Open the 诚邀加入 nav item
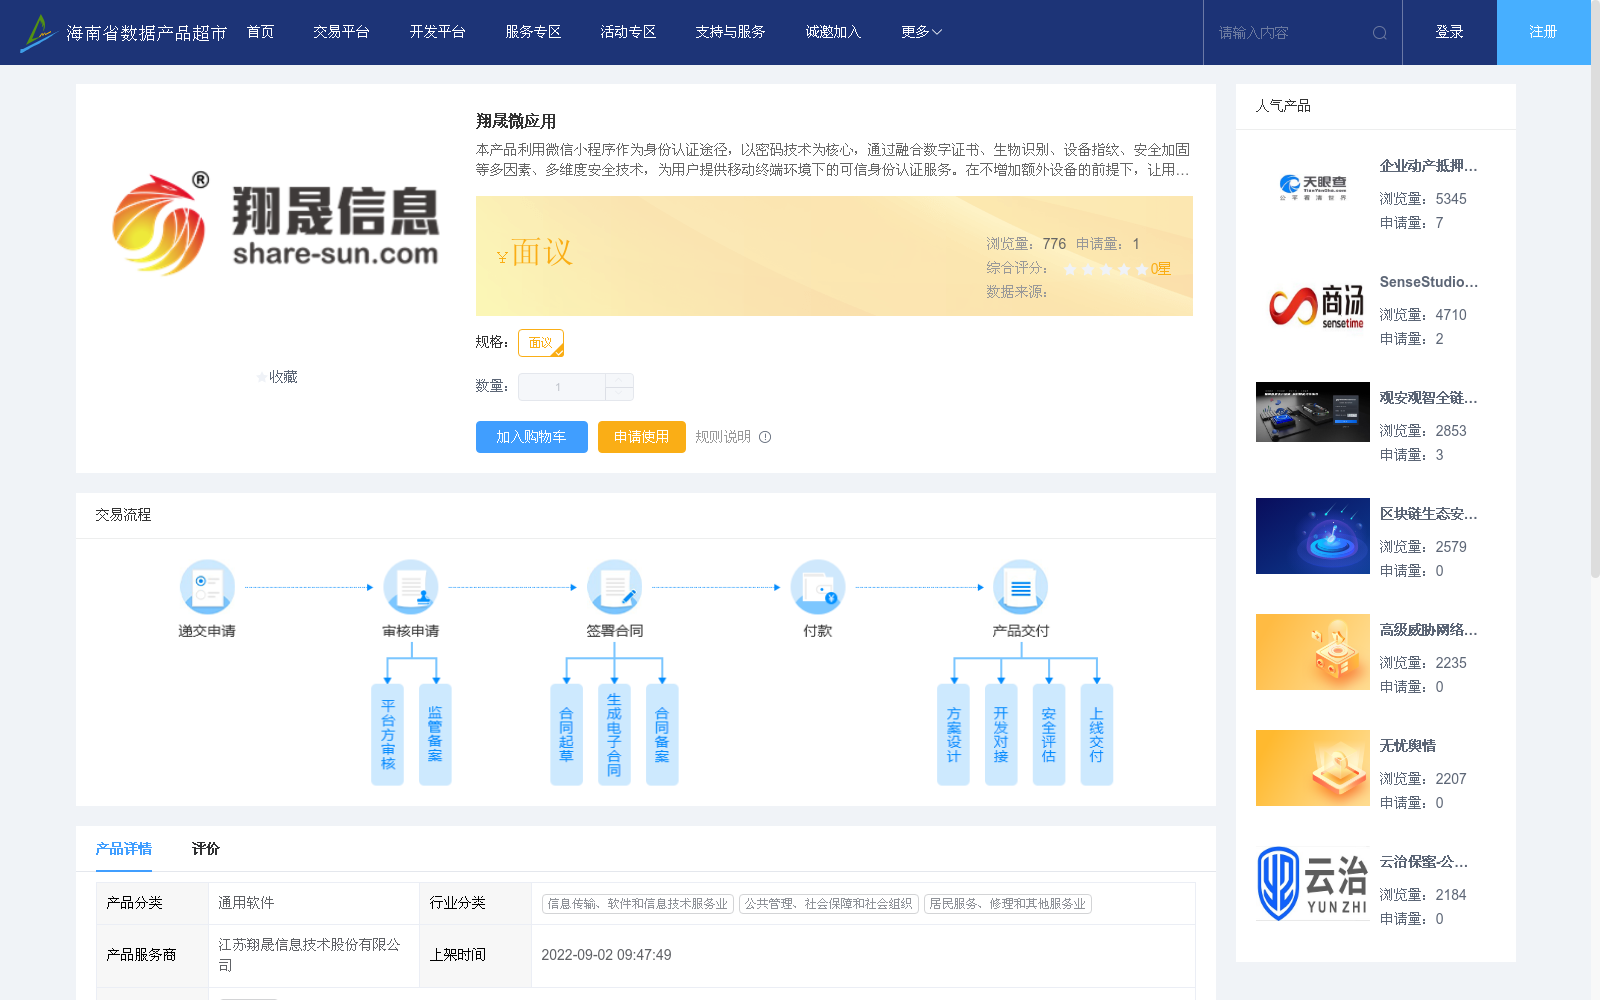Viewport: 1600px width, 1000px height. click(833, 32)
